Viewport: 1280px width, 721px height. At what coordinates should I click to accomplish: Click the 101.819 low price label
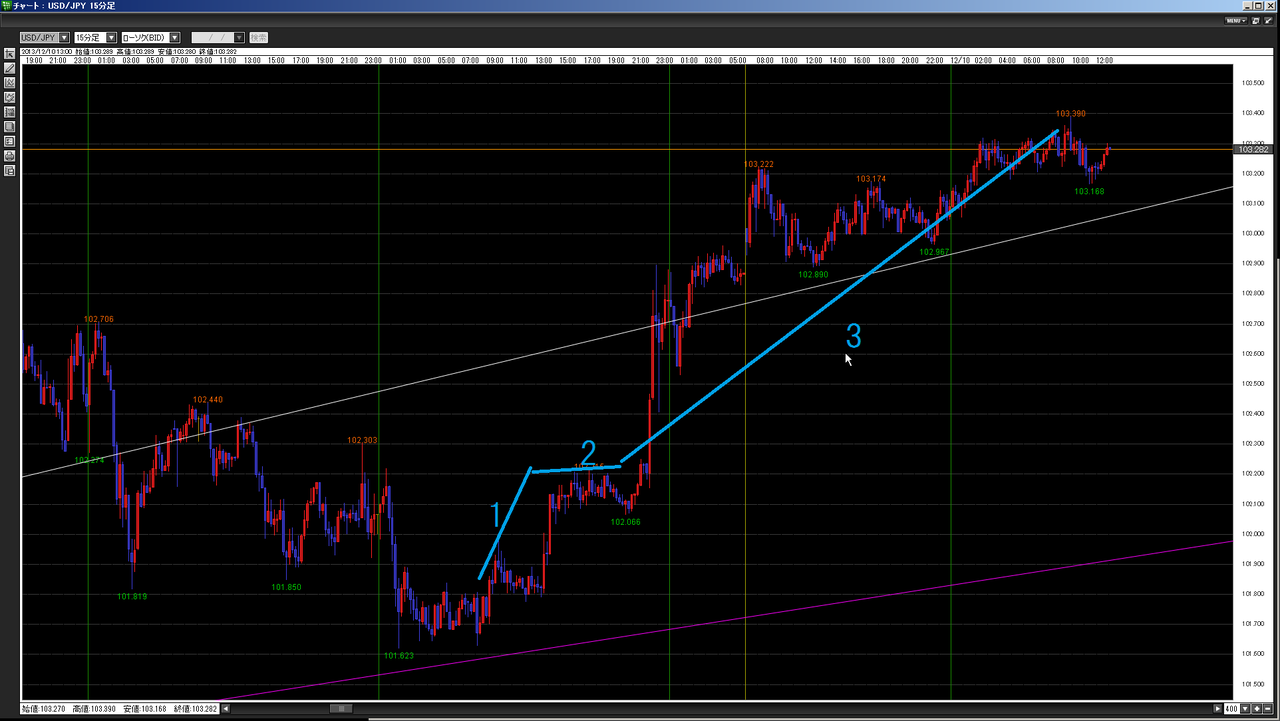coord(132,596)
